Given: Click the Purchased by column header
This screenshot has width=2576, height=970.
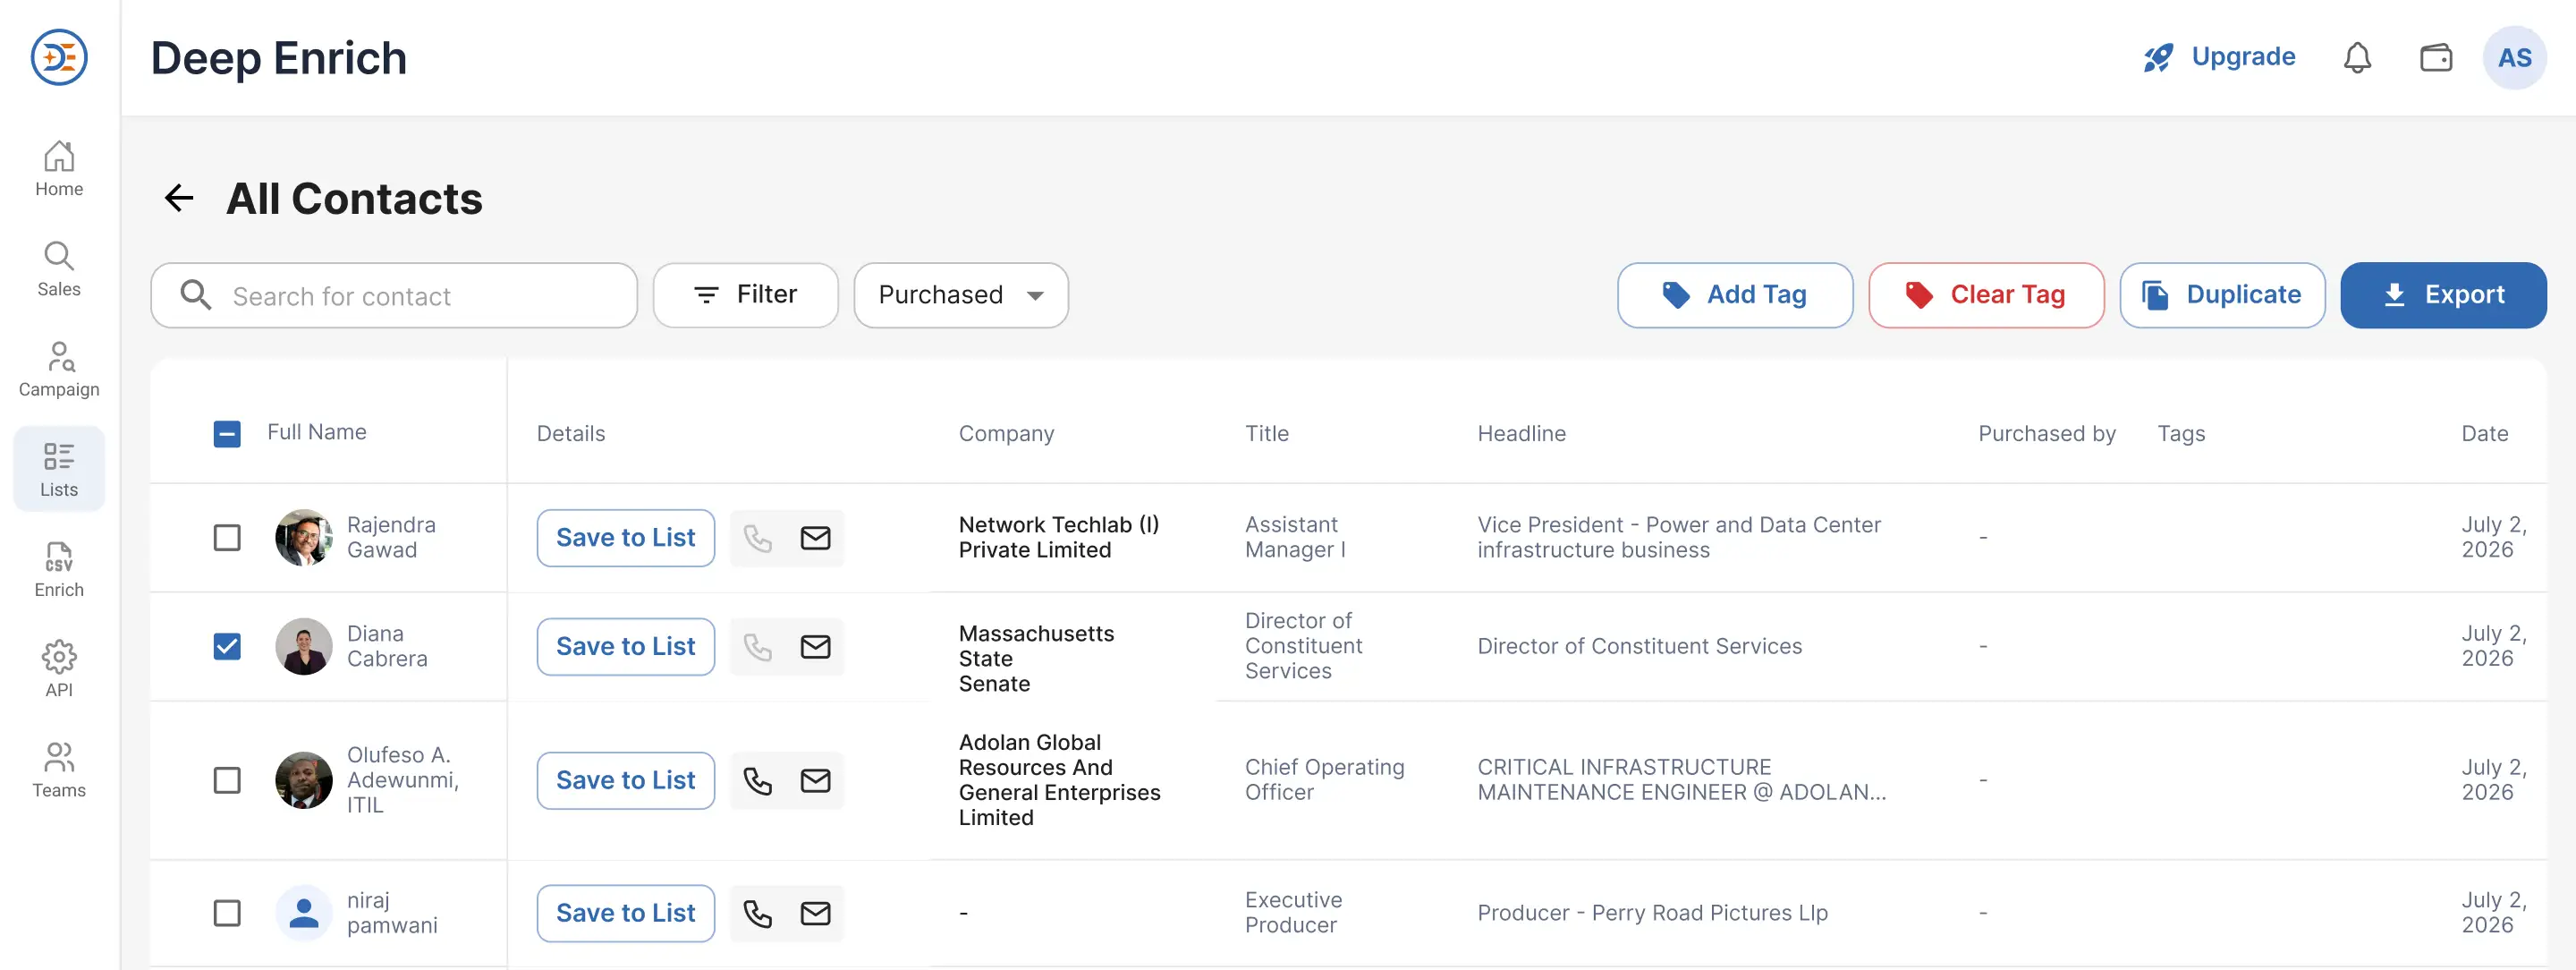Looking at the screenshot, I should (x=2047, y=434).
